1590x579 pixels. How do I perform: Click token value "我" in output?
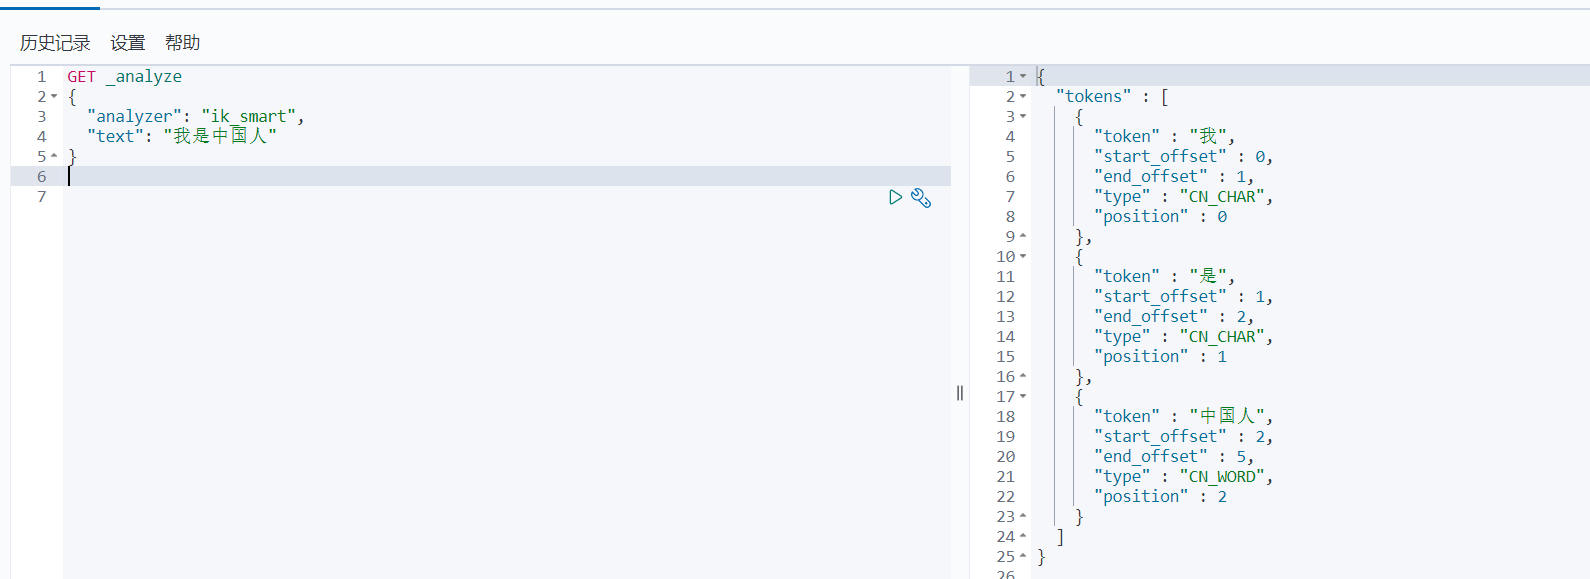tap(1208, 136)
